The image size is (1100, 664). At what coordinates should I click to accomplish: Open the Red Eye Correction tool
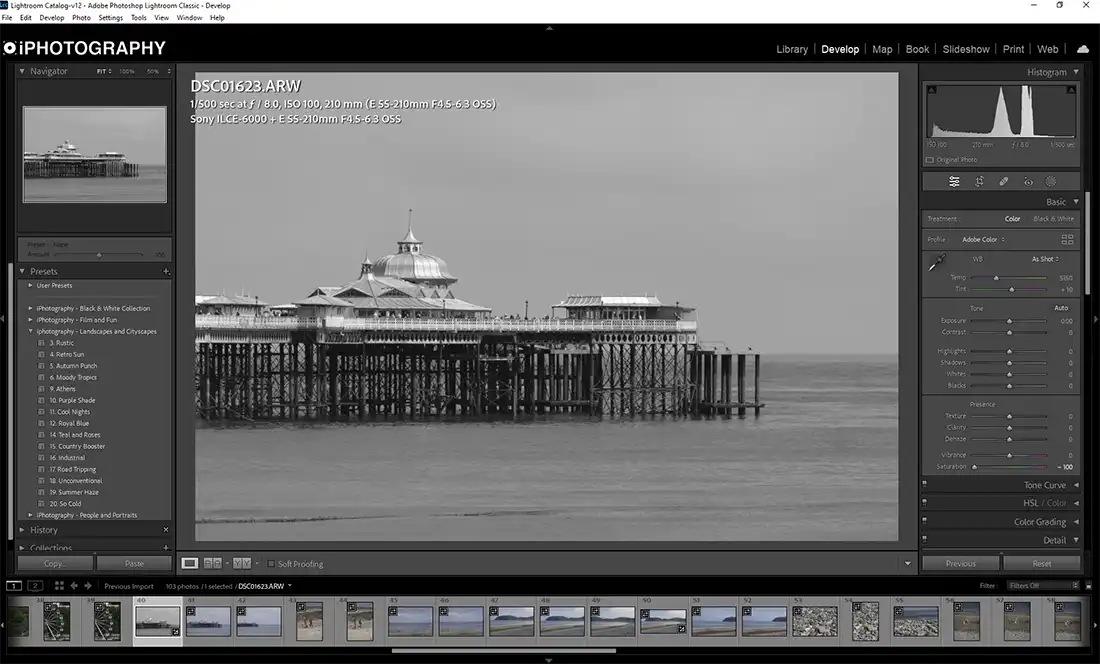point(1029,181)
